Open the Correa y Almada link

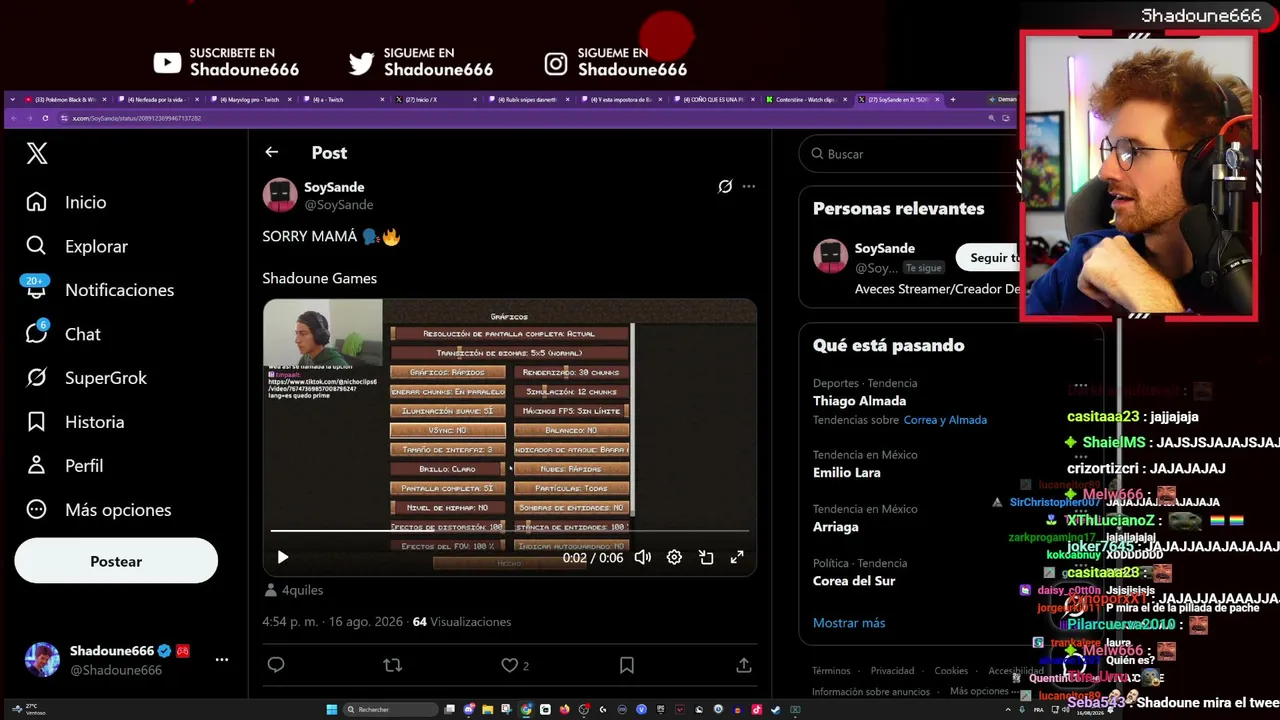pos(945,420)
